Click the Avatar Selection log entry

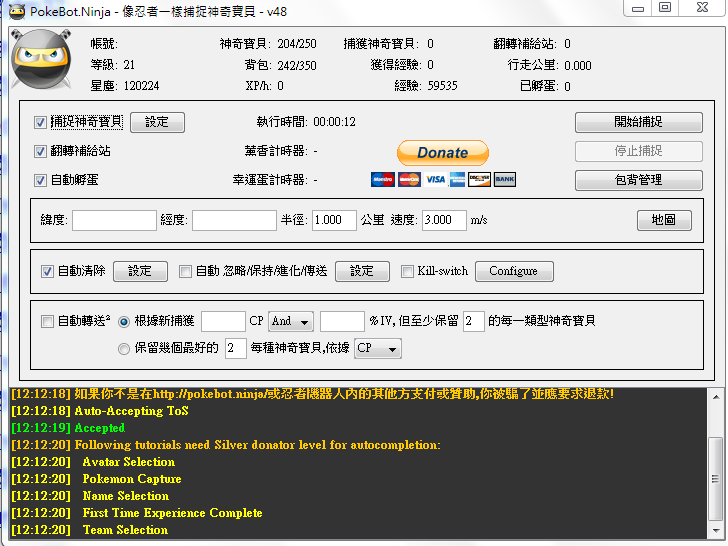(93, 462)
